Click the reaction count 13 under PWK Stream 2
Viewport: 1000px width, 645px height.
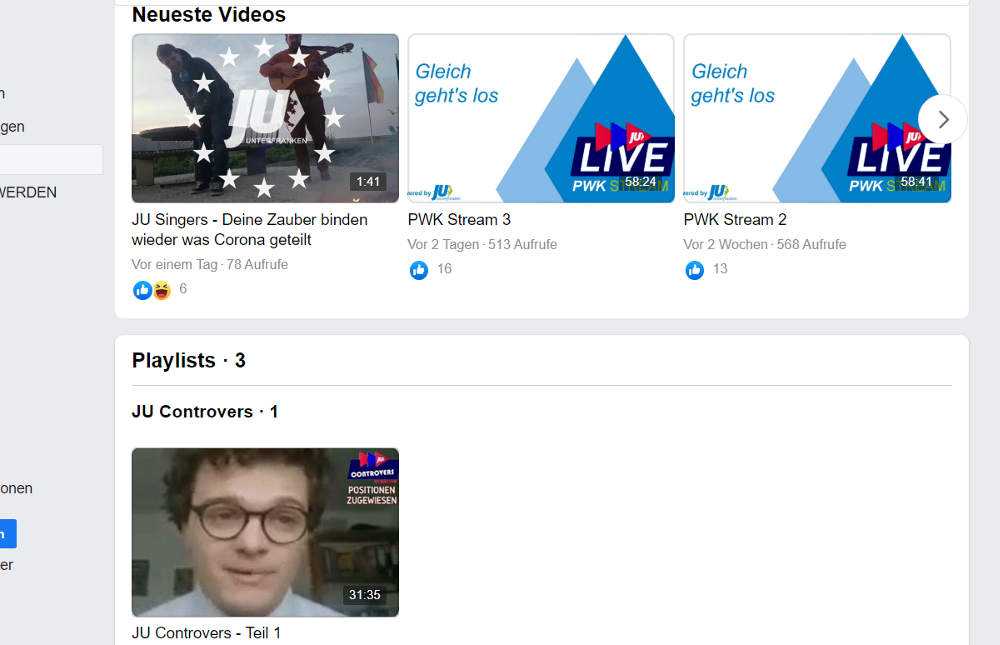click(720, 269)
